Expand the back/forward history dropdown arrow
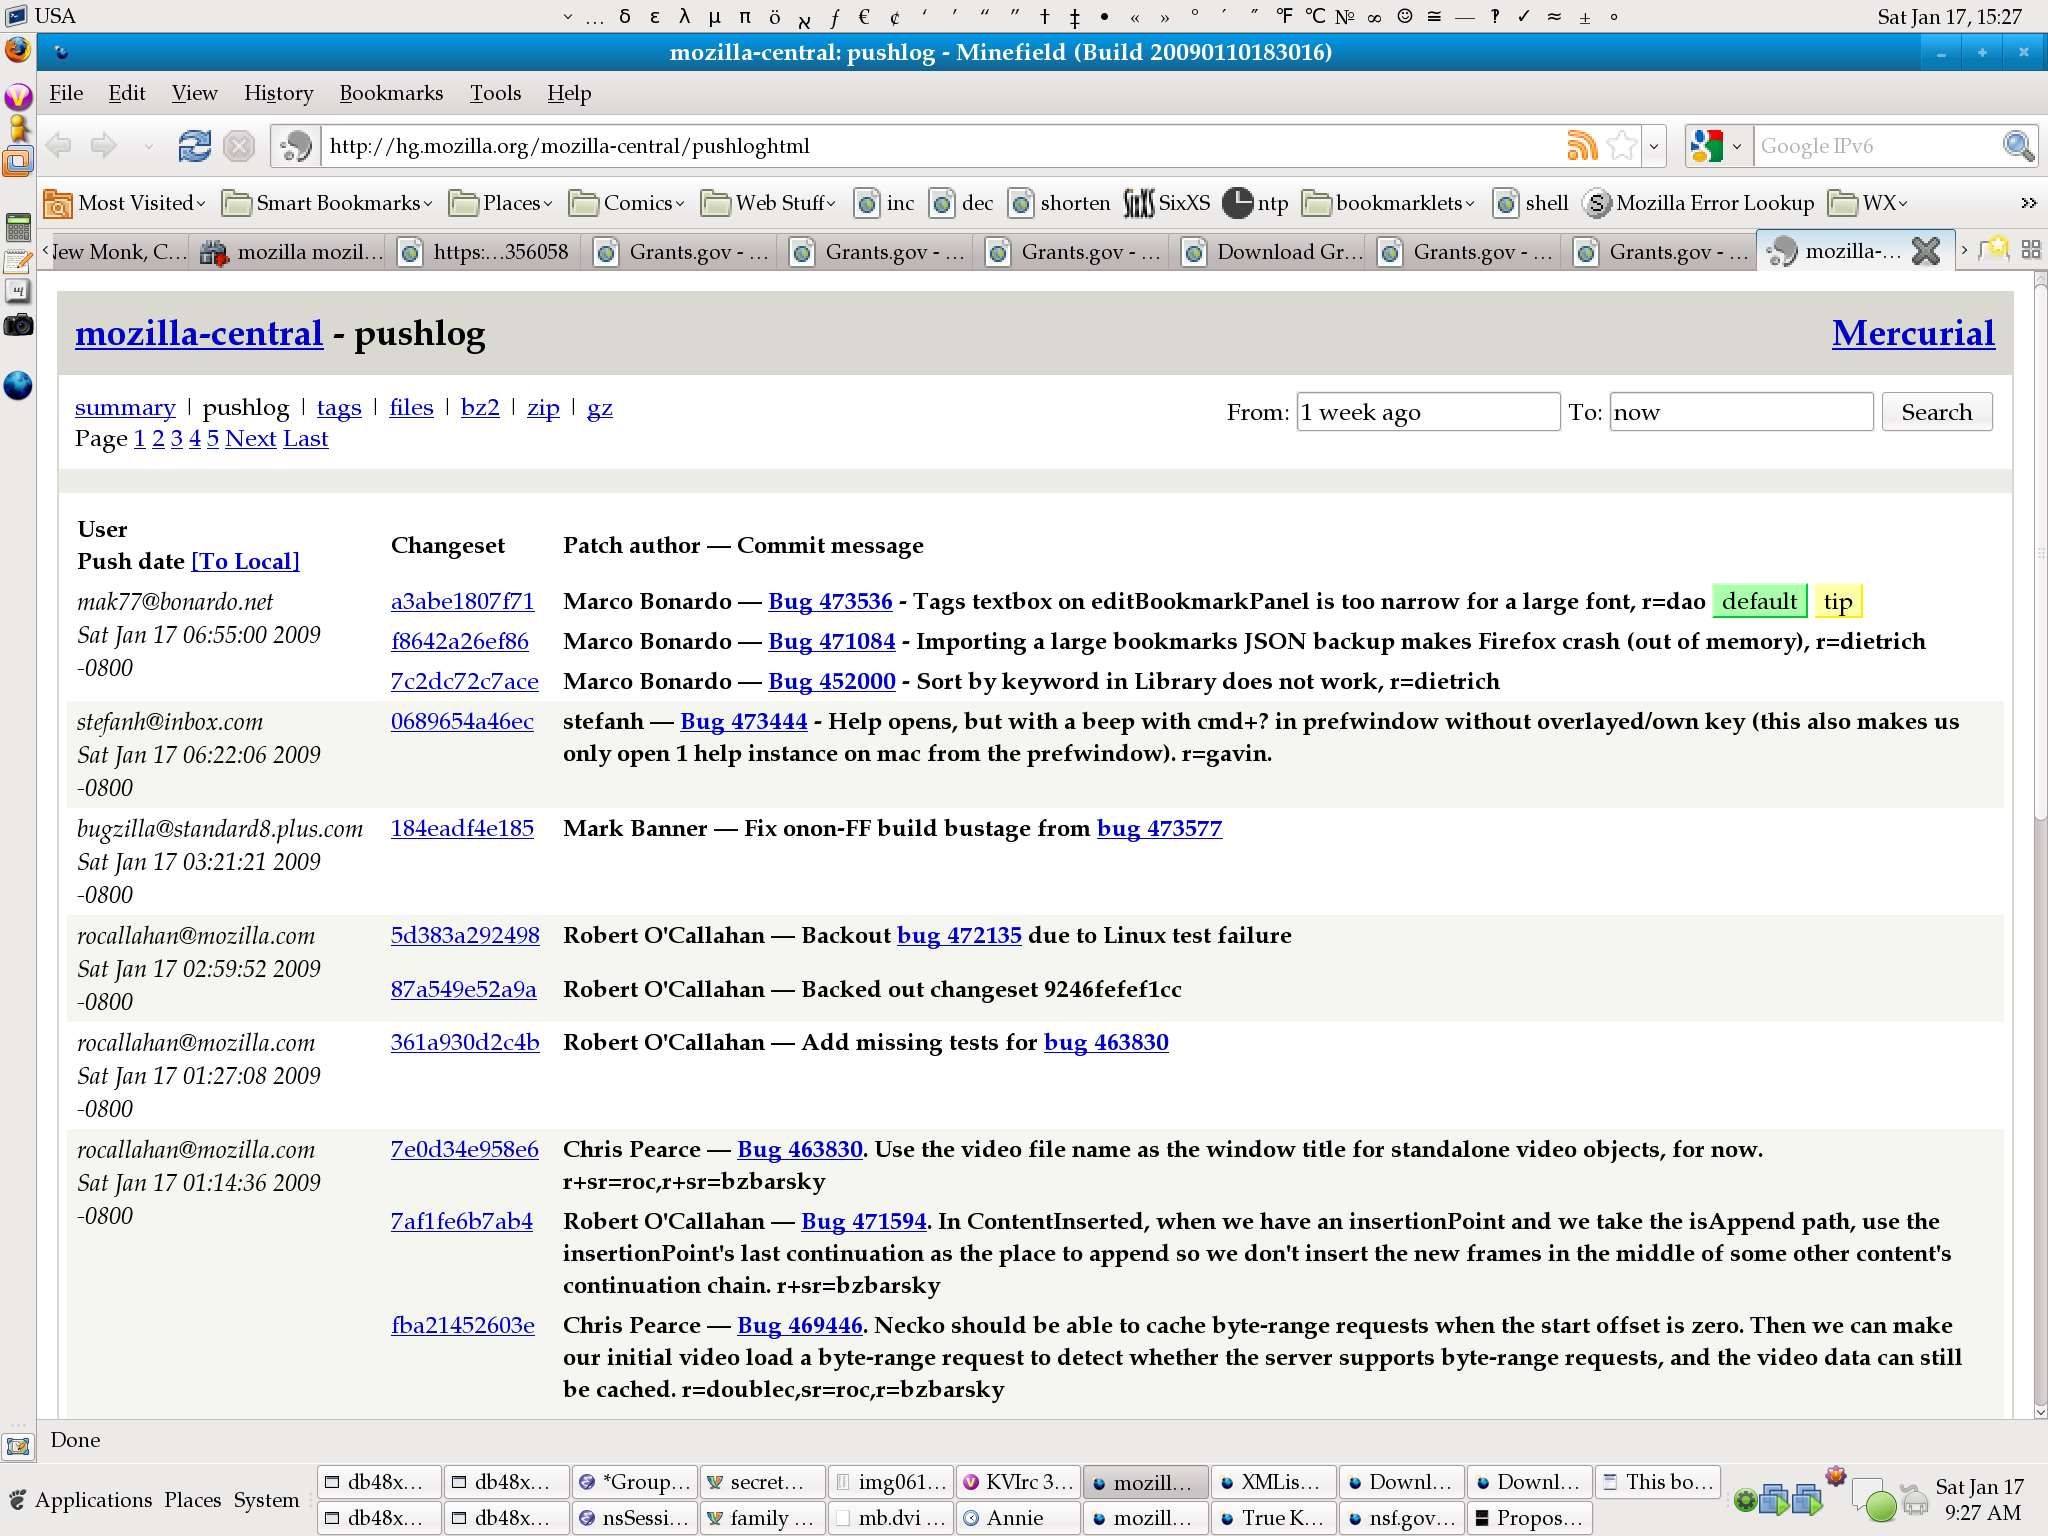 point(149,147)
